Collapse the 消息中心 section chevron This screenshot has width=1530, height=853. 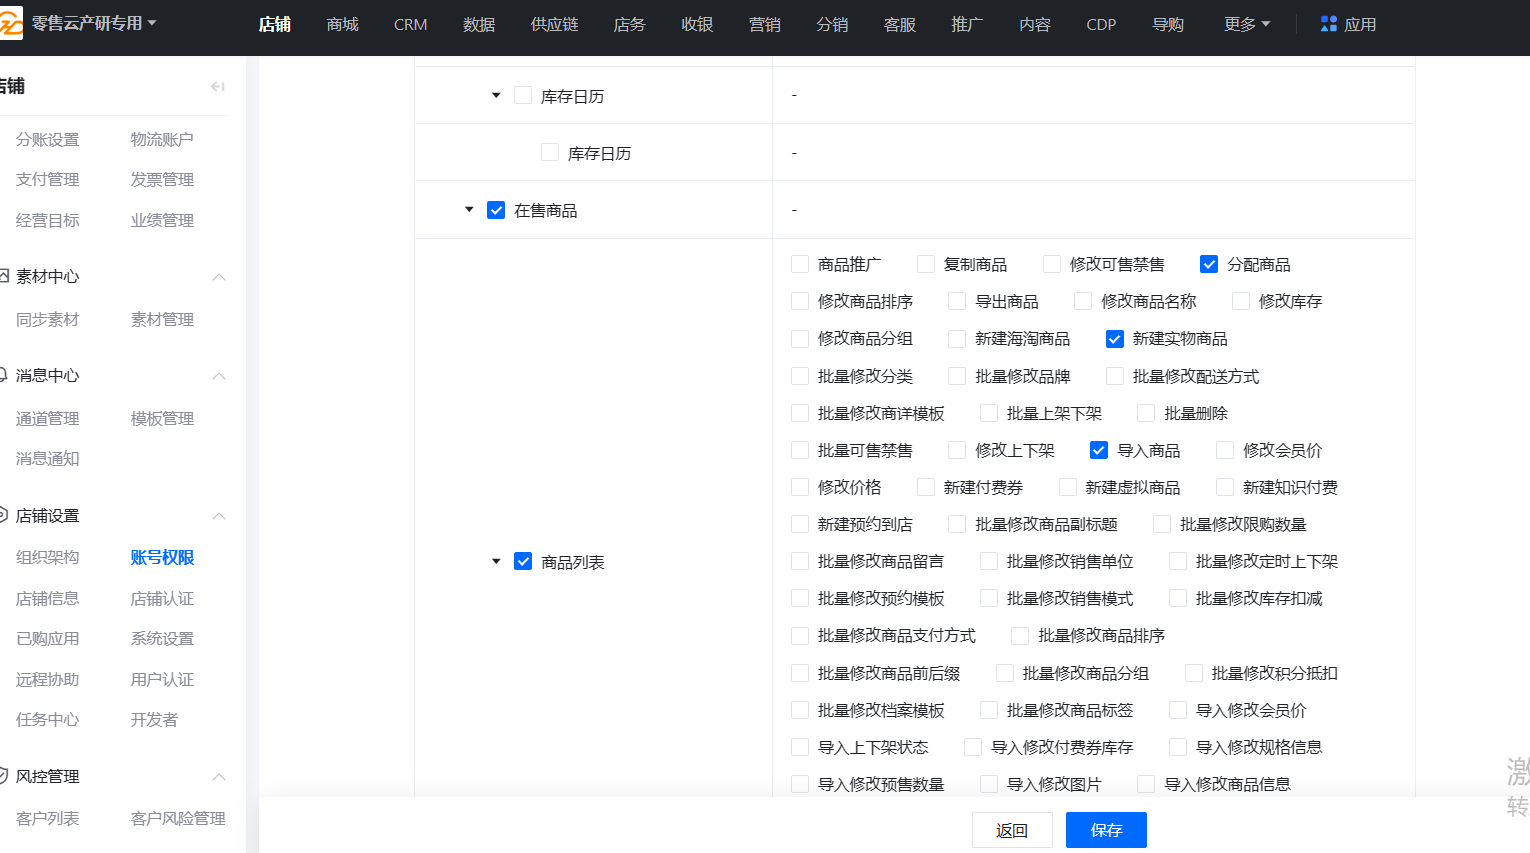point(219,376)
